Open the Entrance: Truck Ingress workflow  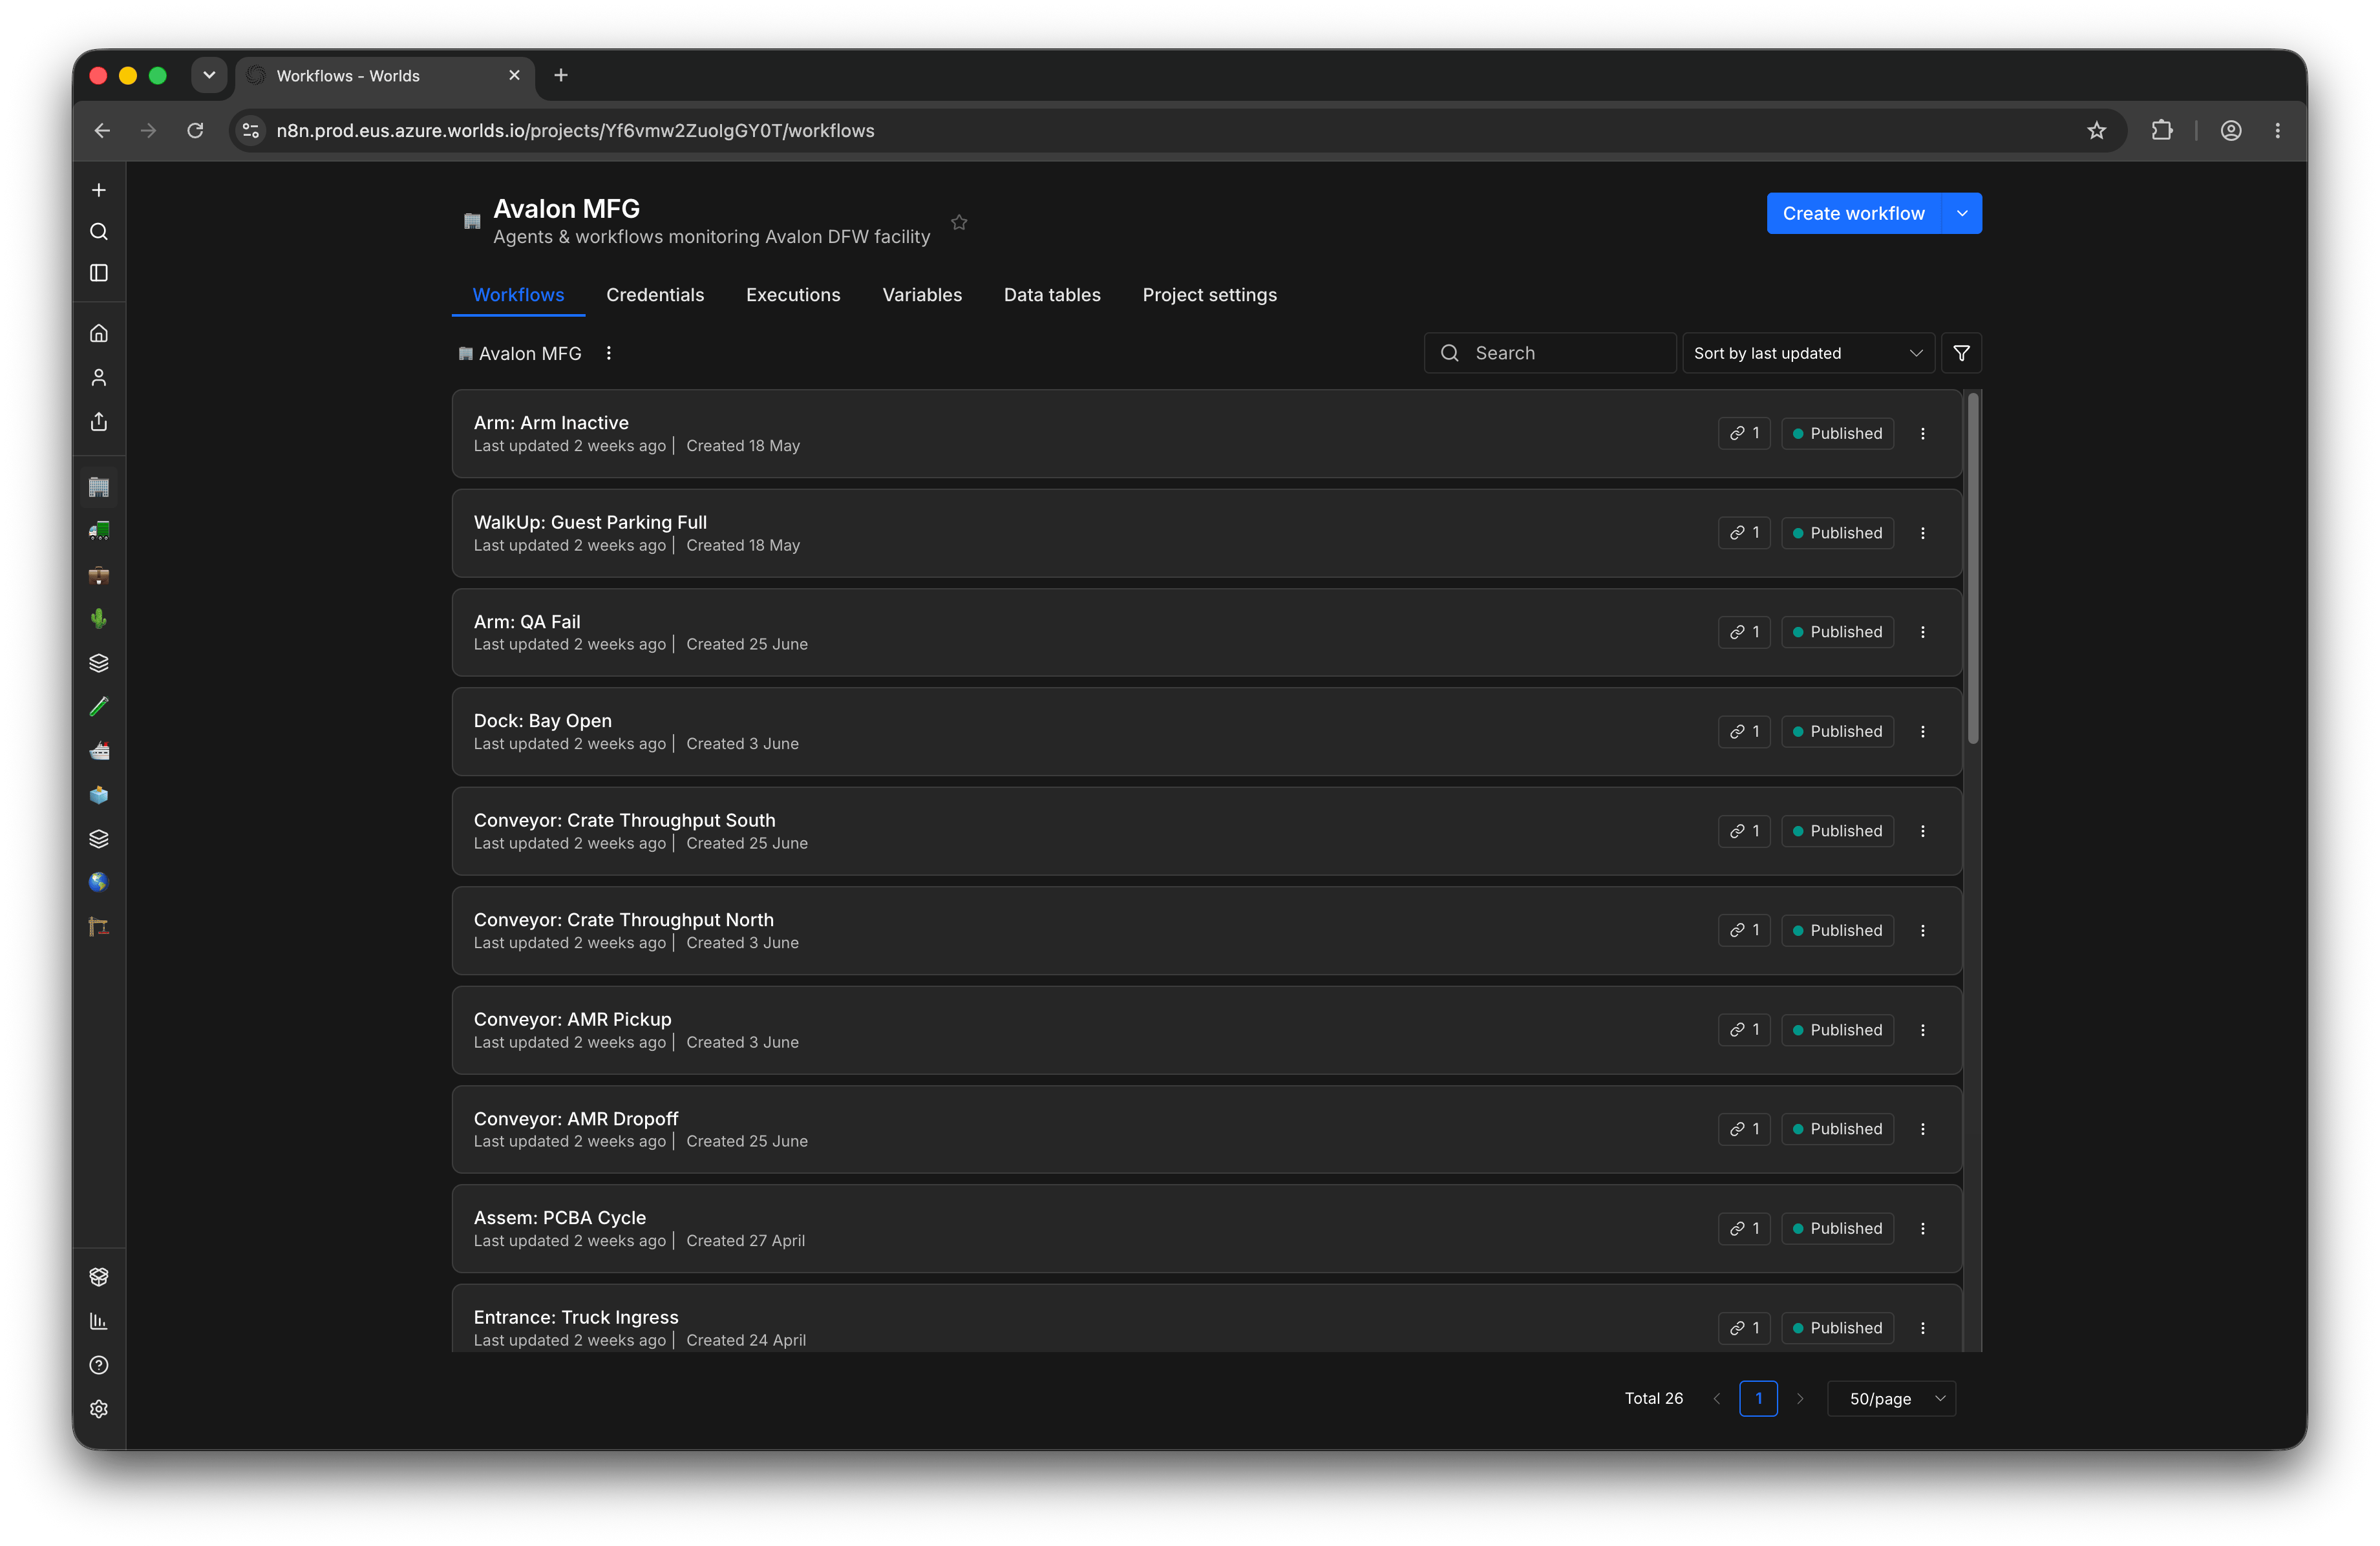(x=1207, y=1318)
